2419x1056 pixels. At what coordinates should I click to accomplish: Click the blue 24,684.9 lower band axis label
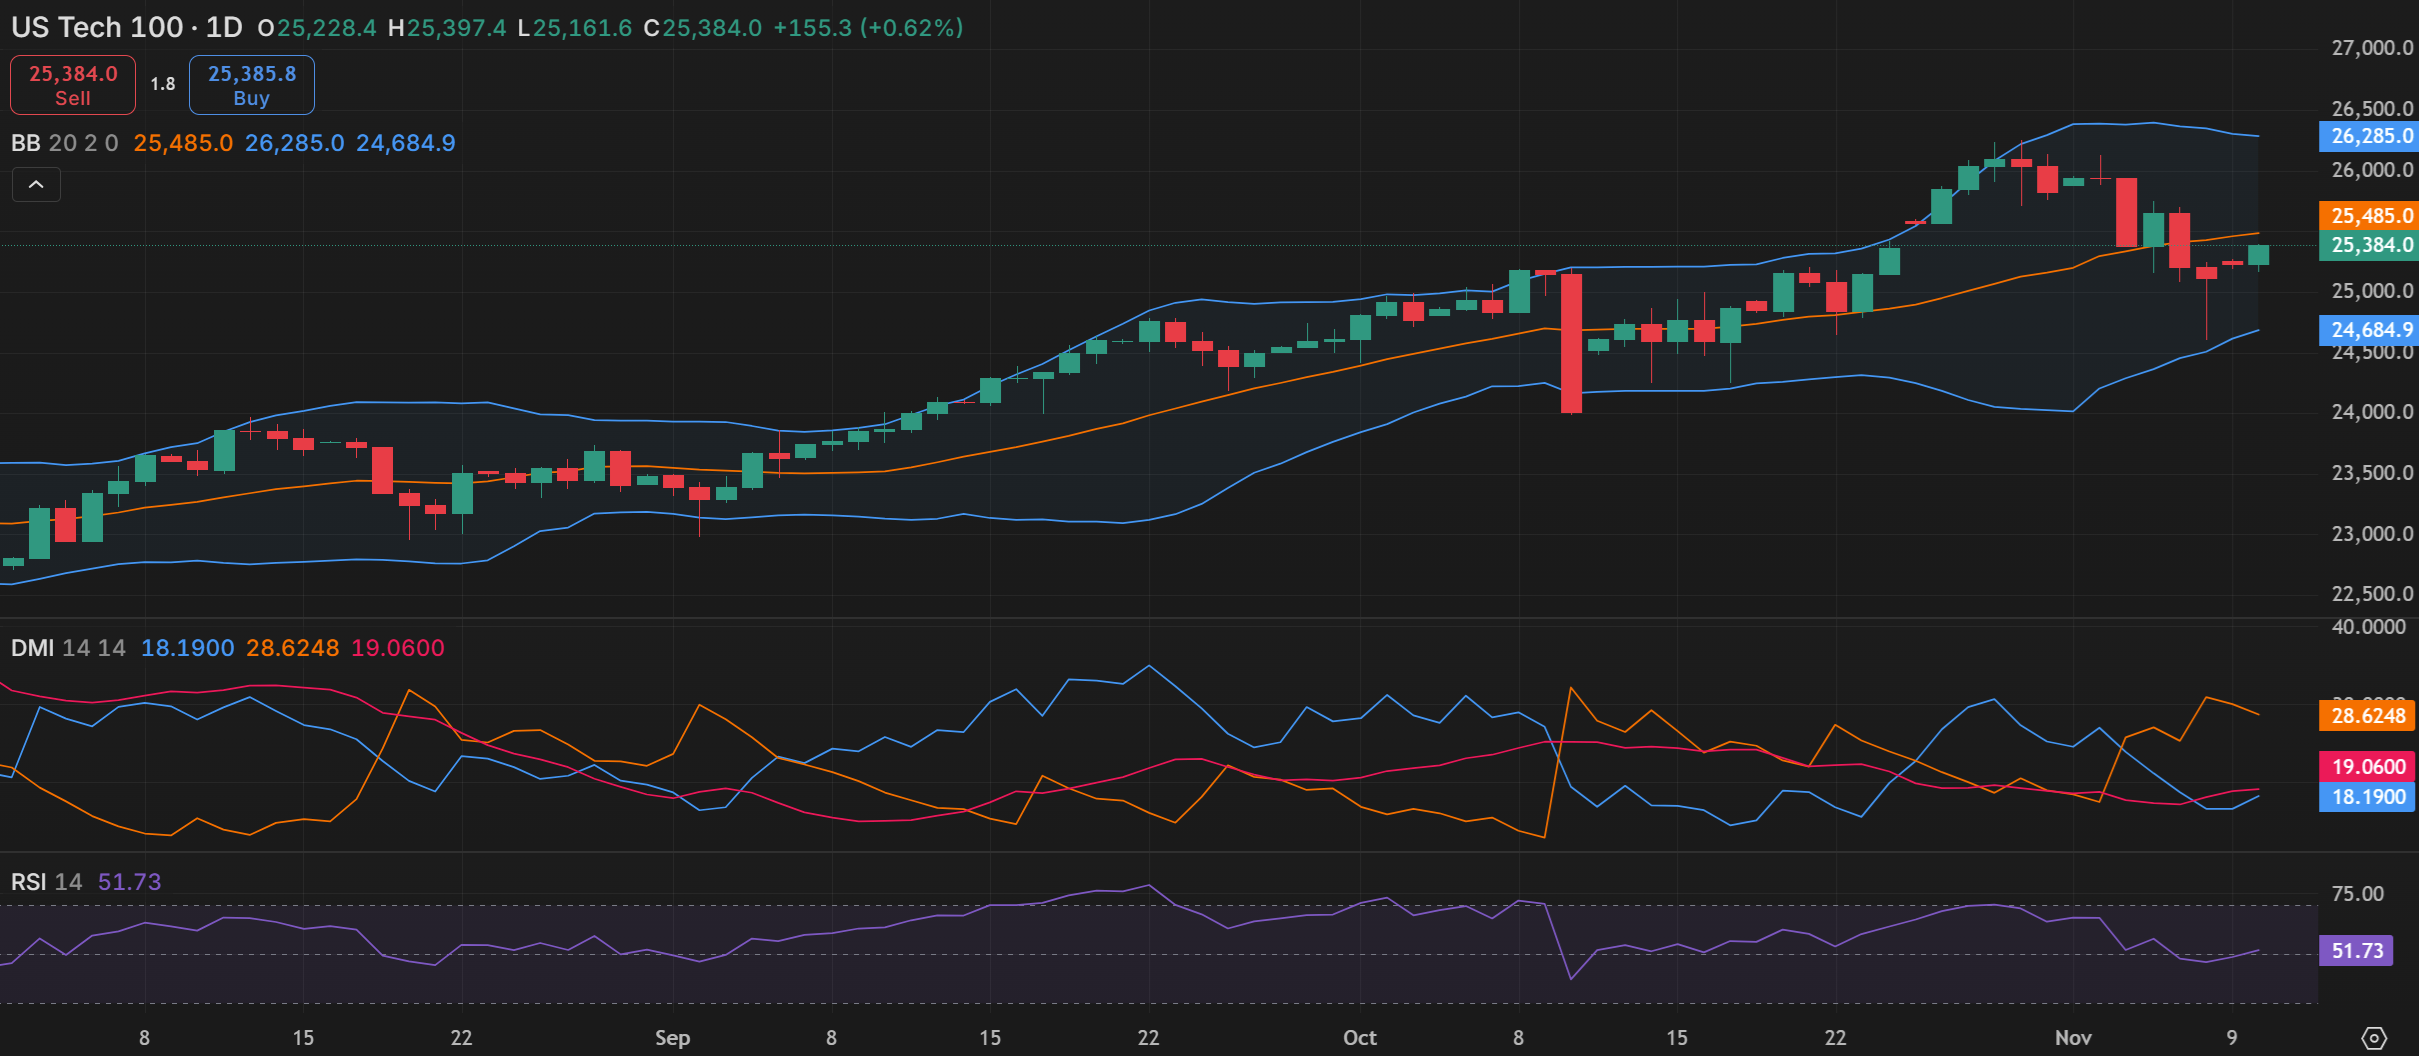point(2366,330)
